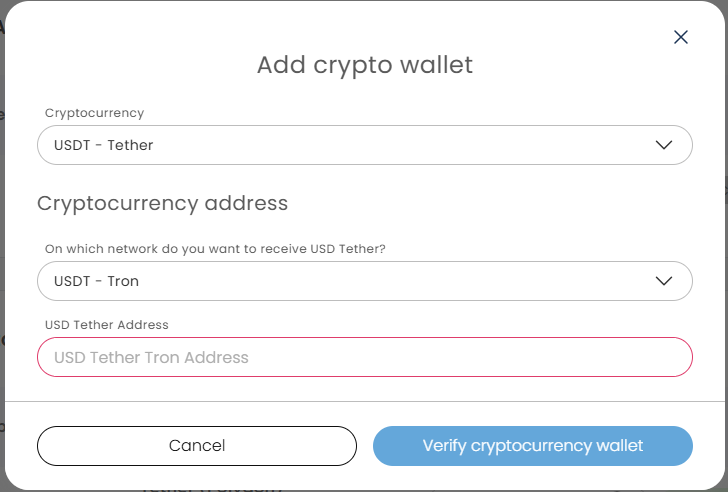The height and width of the screenshot is (492, 728).
Task: Click the 'USD Tether Address' field label
Action: point(107,324)
